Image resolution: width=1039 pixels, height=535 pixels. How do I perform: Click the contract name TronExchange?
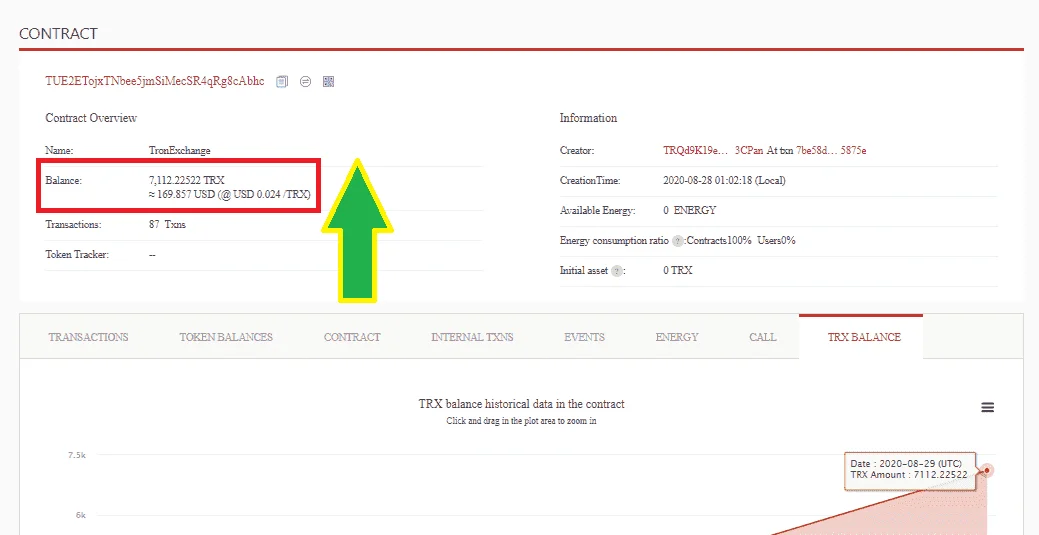tap(180, 150)
